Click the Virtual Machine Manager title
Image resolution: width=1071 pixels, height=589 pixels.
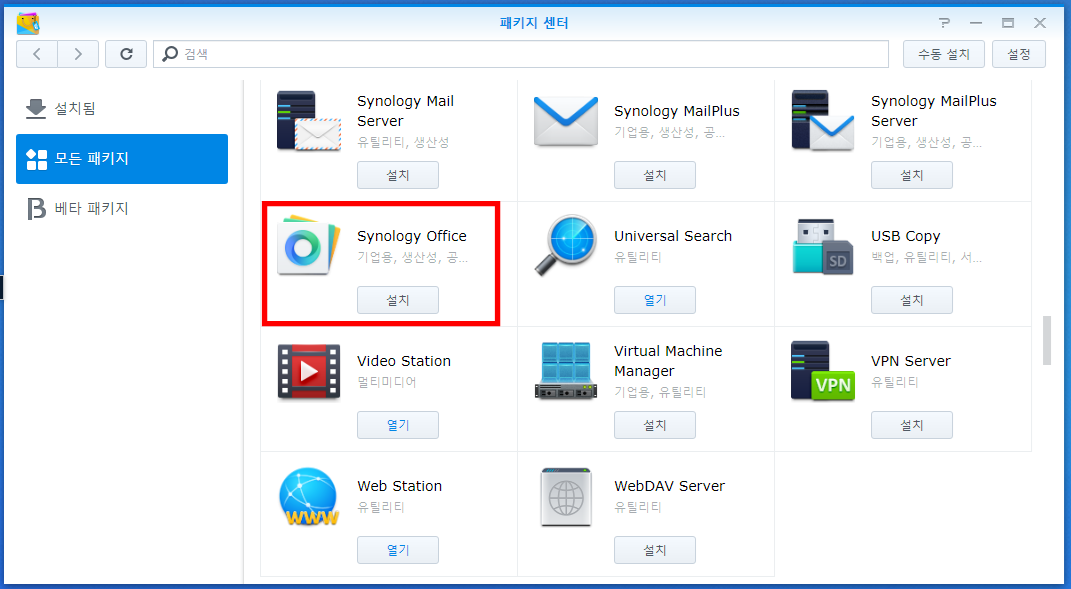(x=668, y=361)
